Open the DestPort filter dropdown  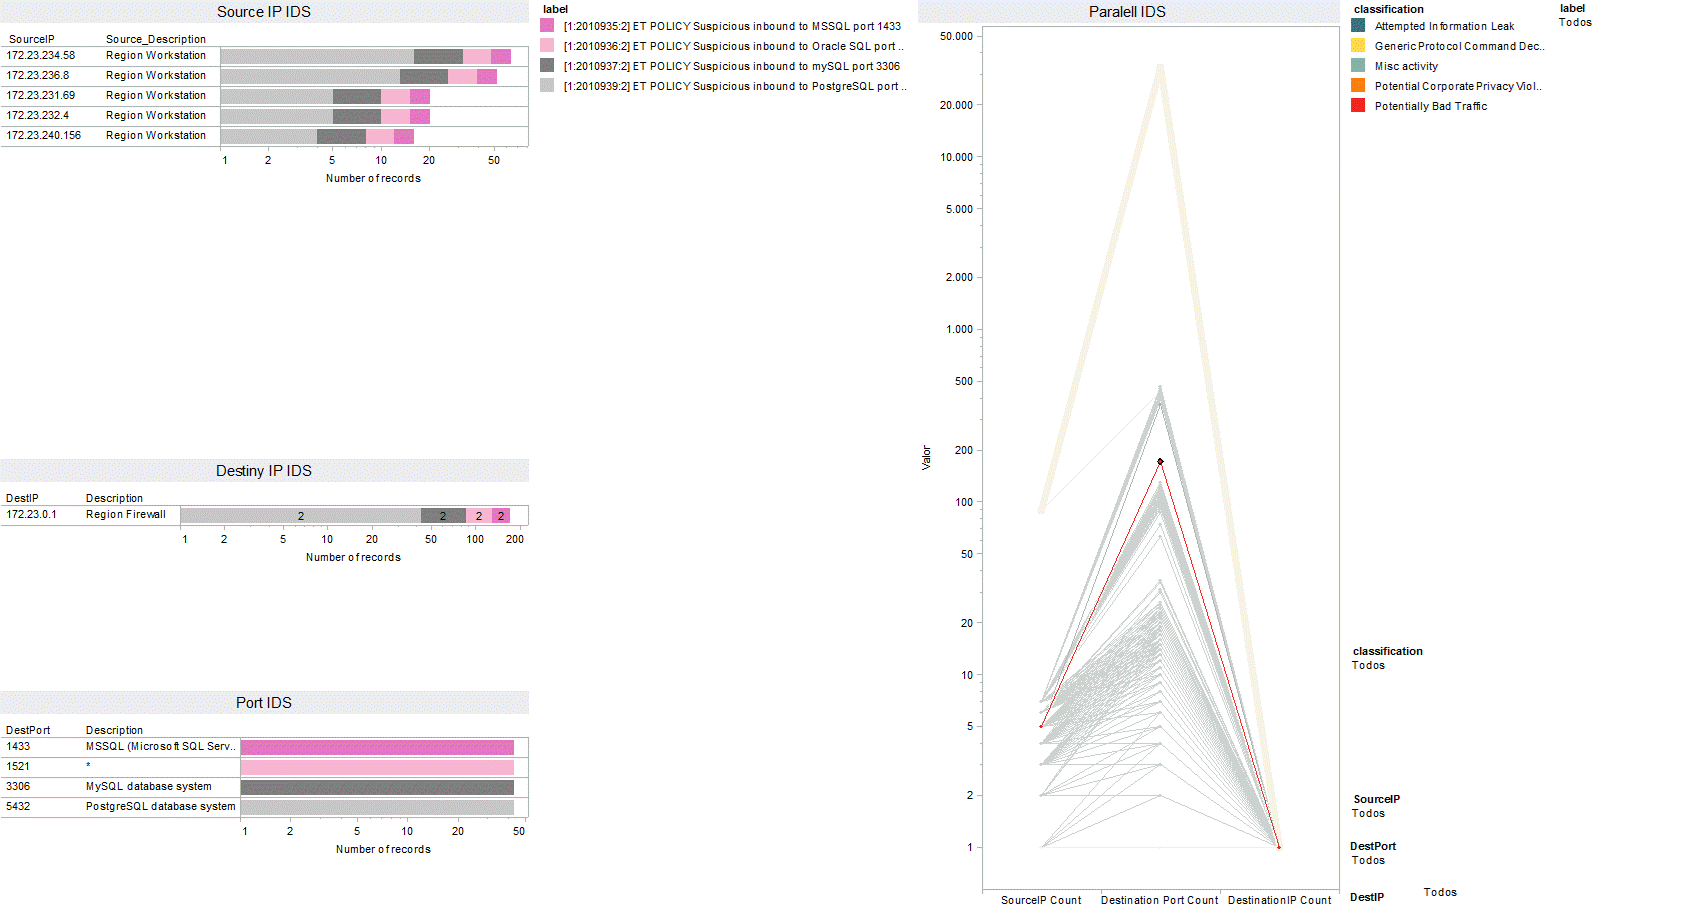pos(1369,860)
